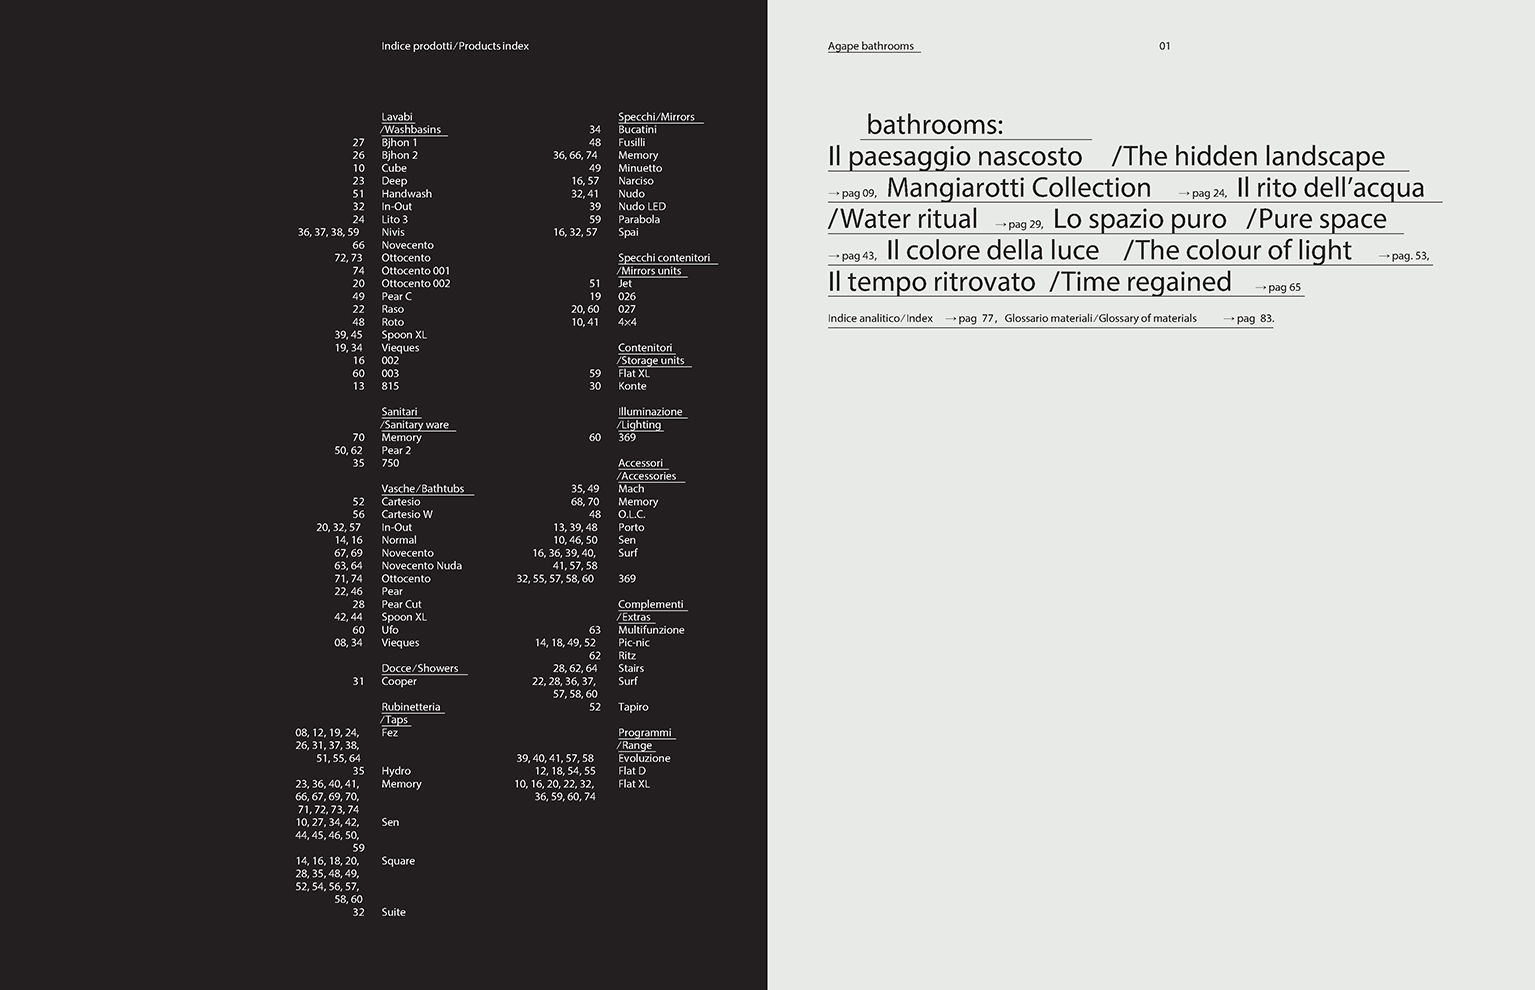The width and height of the screenshot is (1535, 990).
Task: Click 'Glossario materiali / Glossary of materials' entry
Action: click(x=1100, y=319)
